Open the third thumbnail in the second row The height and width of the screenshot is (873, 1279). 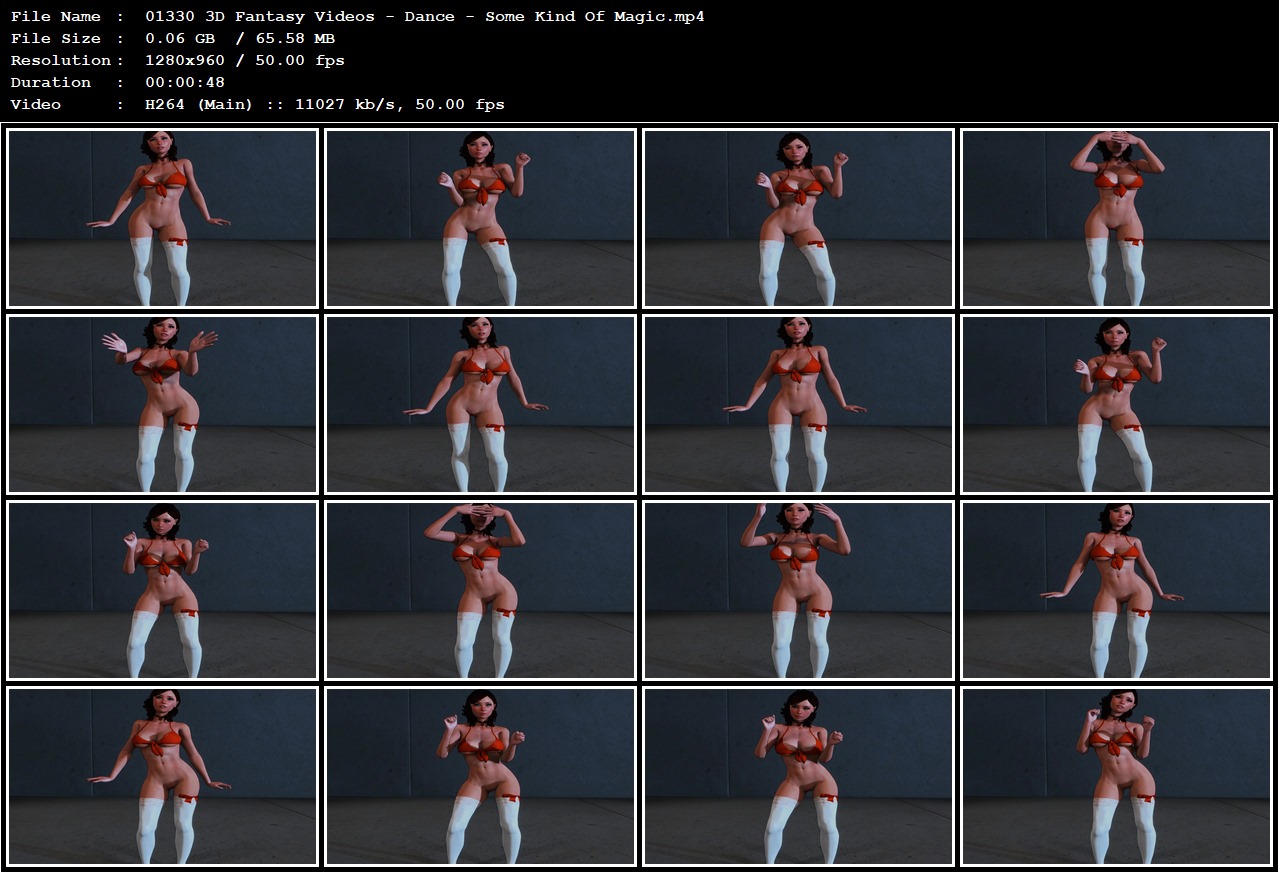[x=798, y=404]
